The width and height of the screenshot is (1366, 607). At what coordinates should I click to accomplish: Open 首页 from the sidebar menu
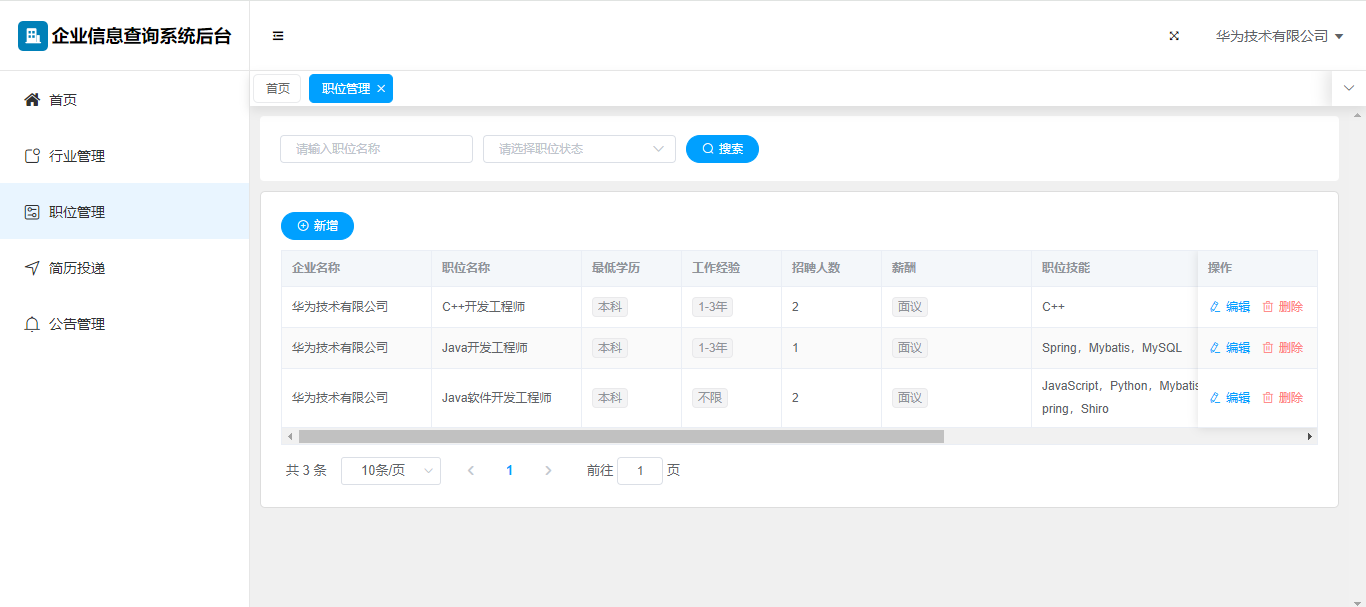pos(63,100)
